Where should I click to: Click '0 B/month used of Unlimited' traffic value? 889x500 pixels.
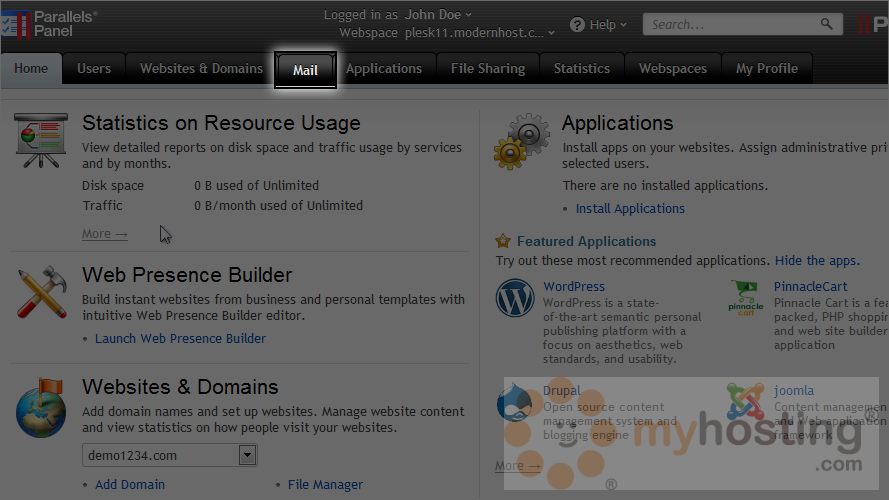tap(278, 205)
